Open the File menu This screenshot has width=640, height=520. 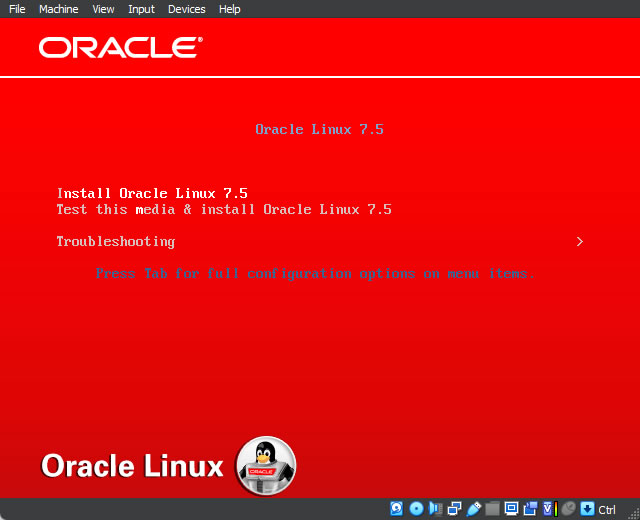tap(17, 9)
